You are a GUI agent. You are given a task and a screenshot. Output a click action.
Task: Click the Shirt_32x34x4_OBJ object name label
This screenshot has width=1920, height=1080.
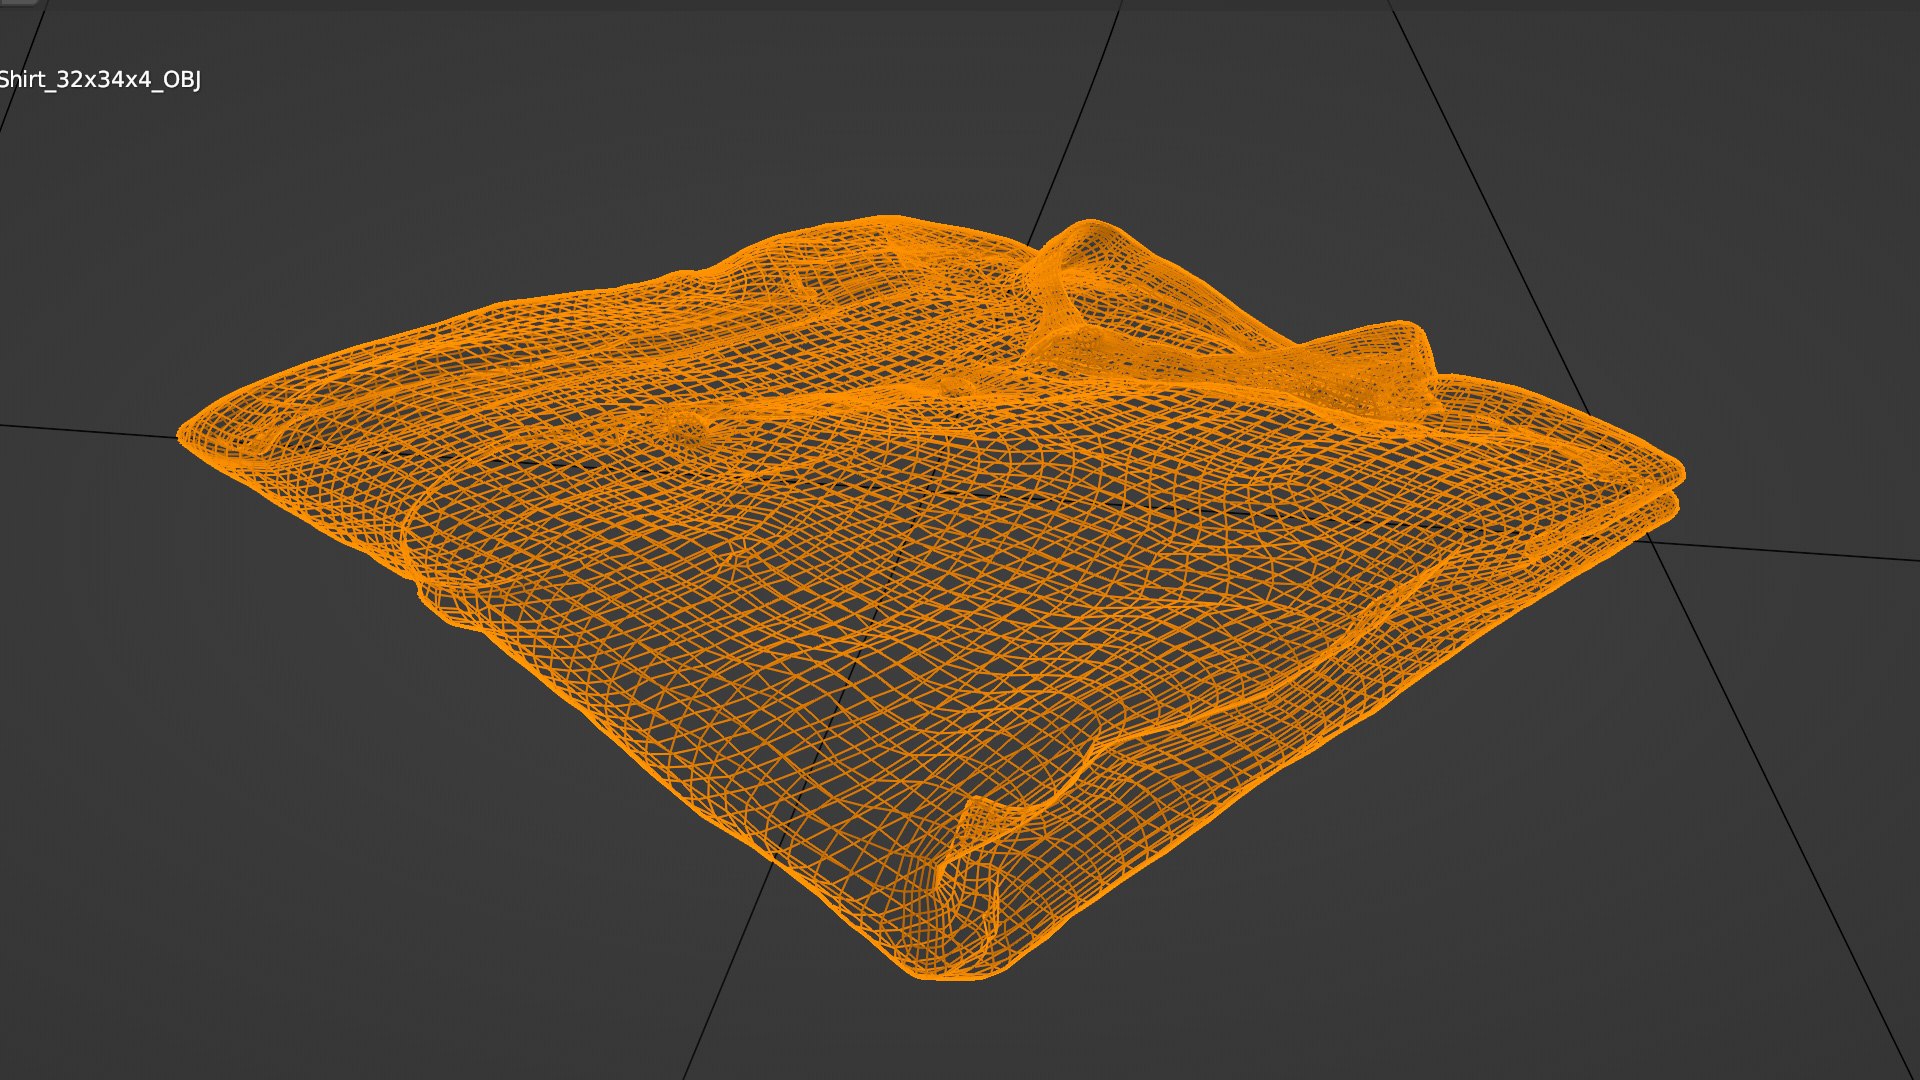click(x=100, y=80)
